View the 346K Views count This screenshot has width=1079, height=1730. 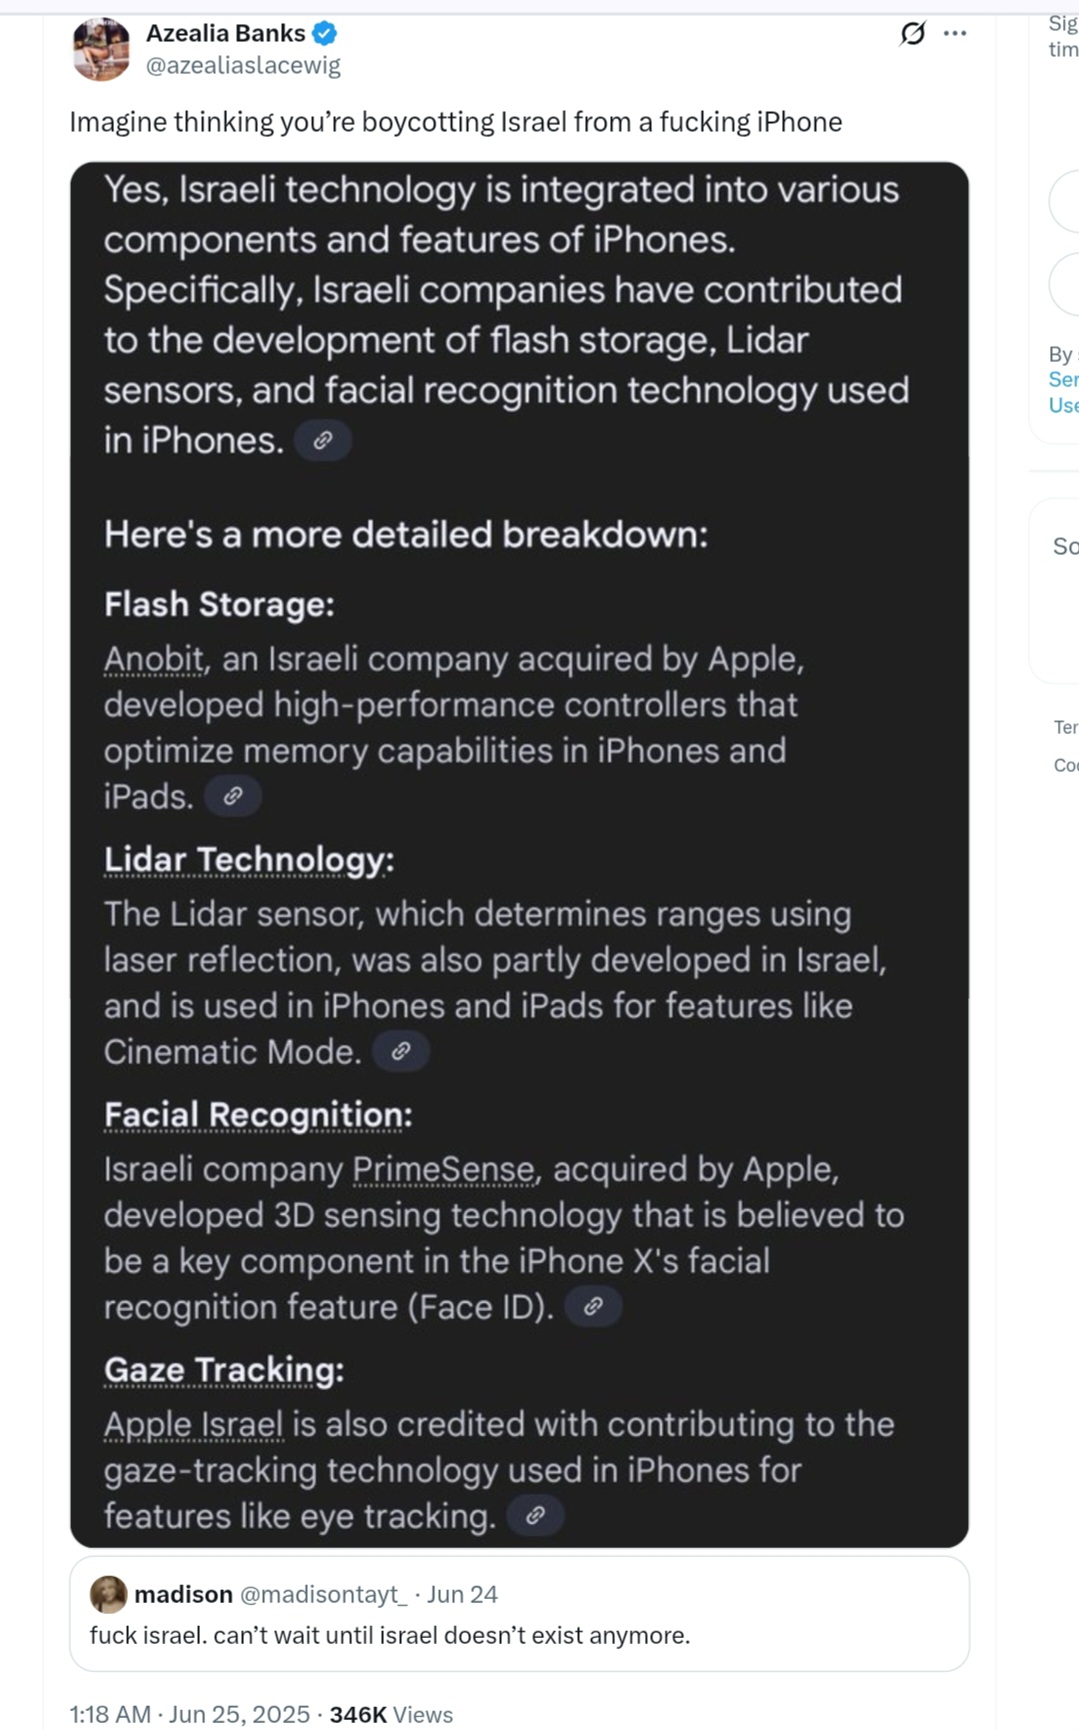click(x=391, y=1714)
